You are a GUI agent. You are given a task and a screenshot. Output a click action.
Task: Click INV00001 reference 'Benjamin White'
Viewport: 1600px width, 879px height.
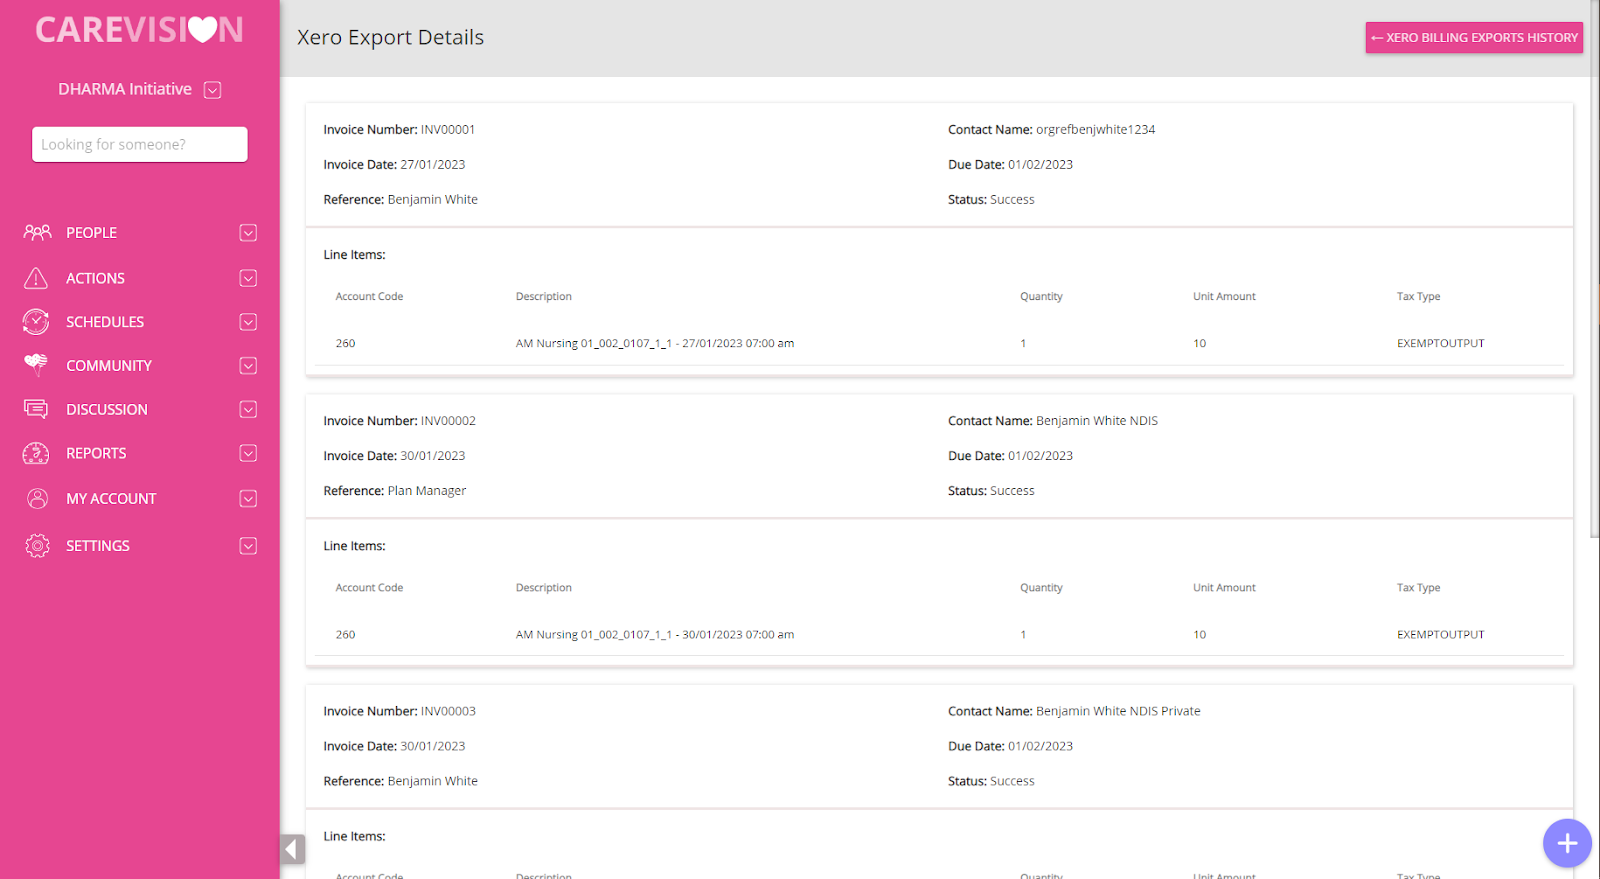(433, 200)
